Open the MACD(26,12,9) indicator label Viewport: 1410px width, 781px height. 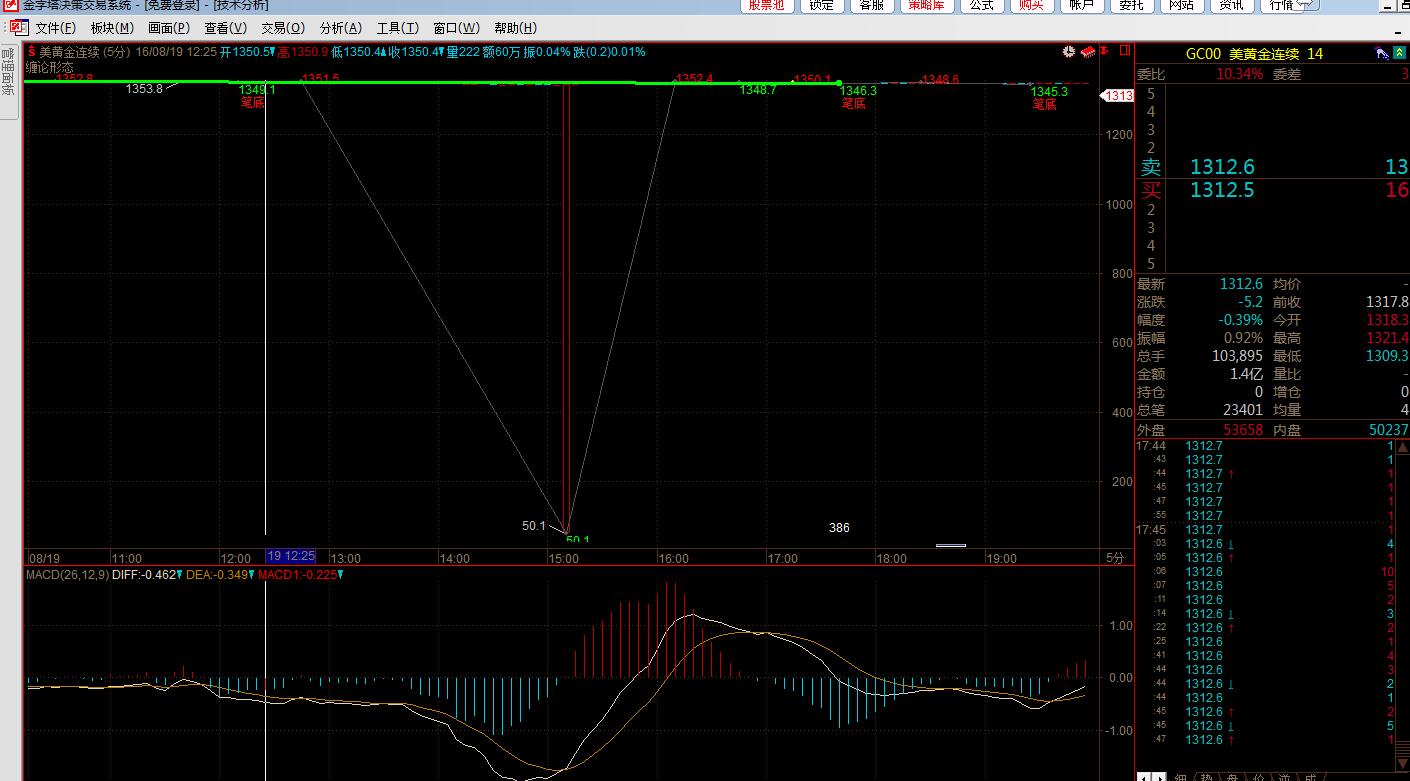click(67, 575)
